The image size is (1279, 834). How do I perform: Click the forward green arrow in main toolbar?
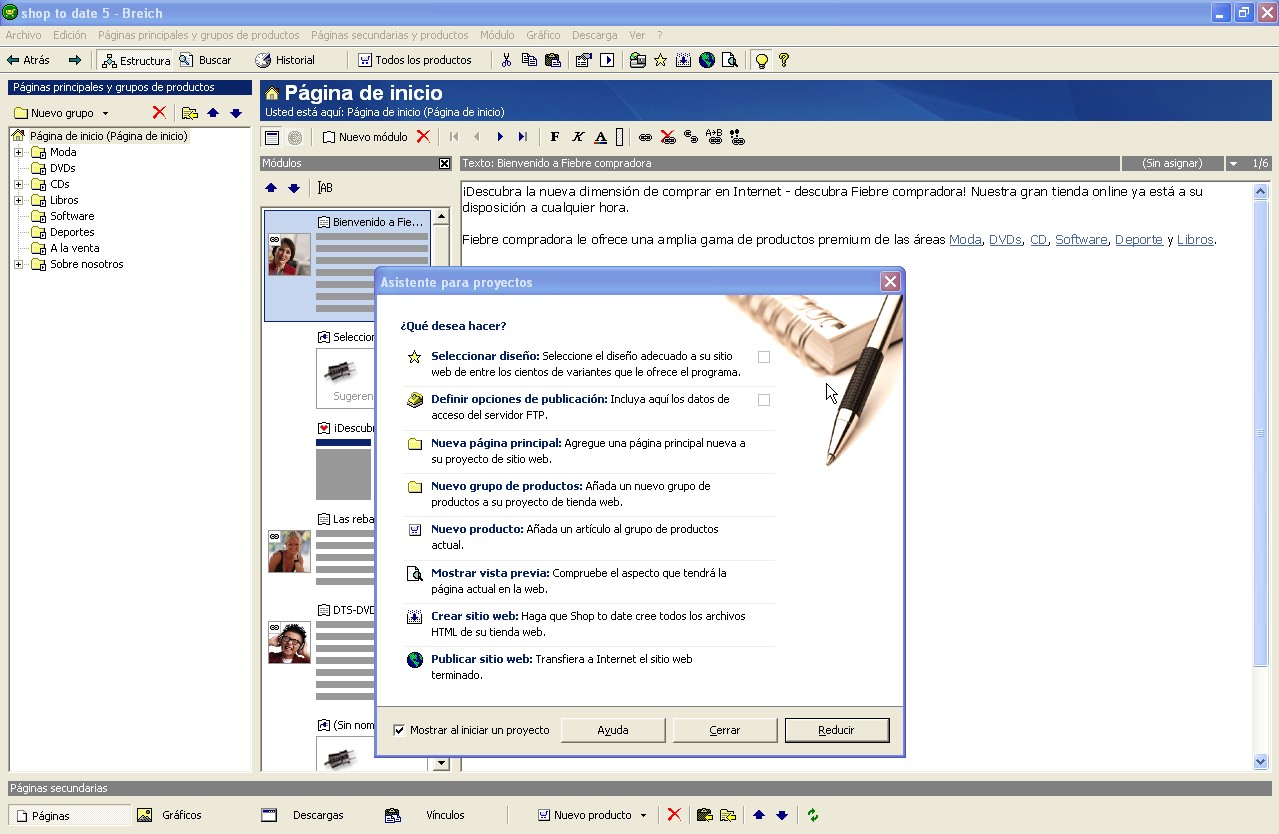point(74,60)
